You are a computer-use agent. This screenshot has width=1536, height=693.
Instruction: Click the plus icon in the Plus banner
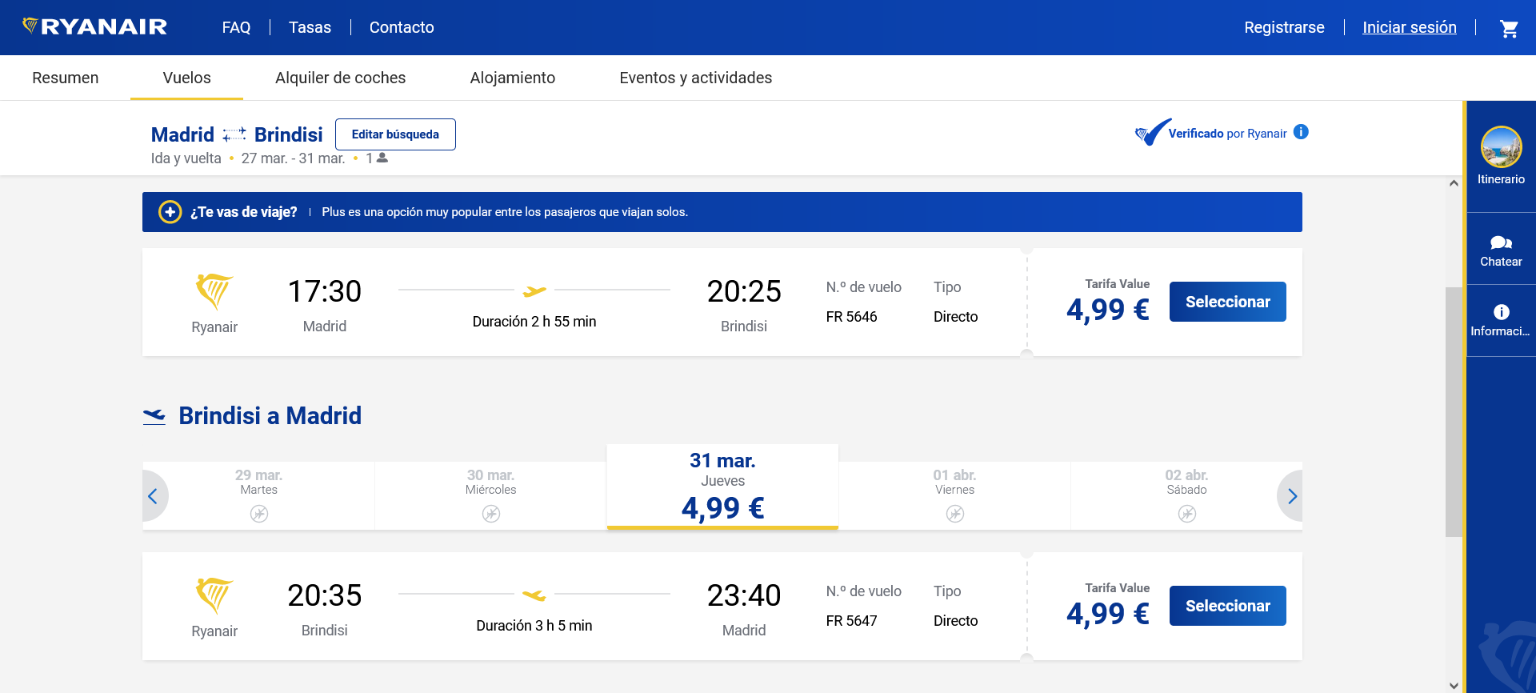[170, 212]
